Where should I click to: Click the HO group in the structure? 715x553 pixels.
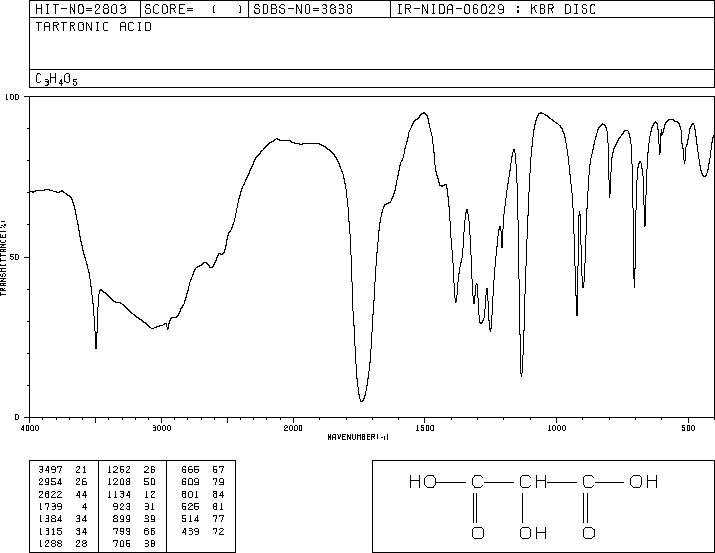(x=423, y=481)
